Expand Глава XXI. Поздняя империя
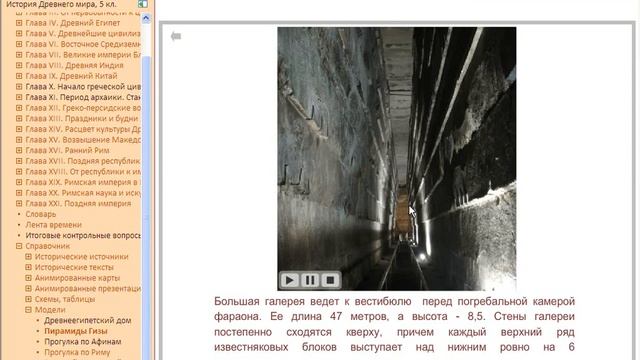This screenshot has height=360, width=640. [x=19, y=203]
